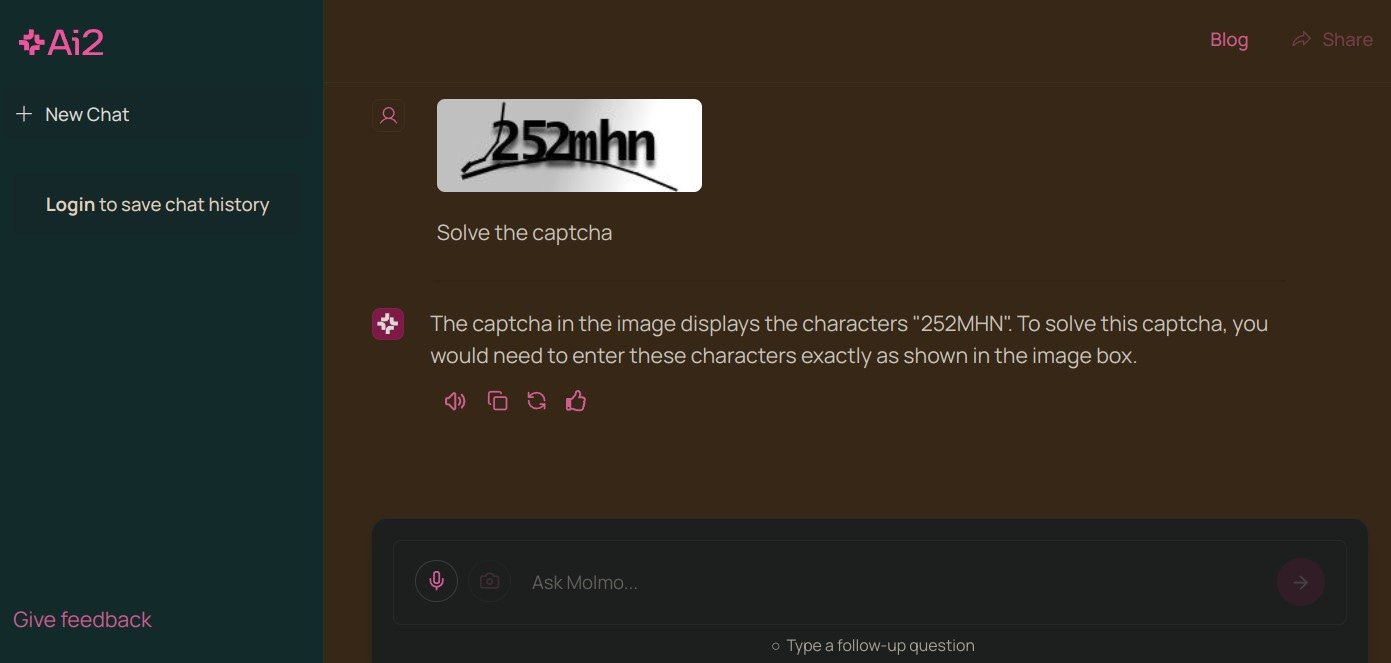
Task: Focus the Ask Molmo message field
Action: [895, 582]
